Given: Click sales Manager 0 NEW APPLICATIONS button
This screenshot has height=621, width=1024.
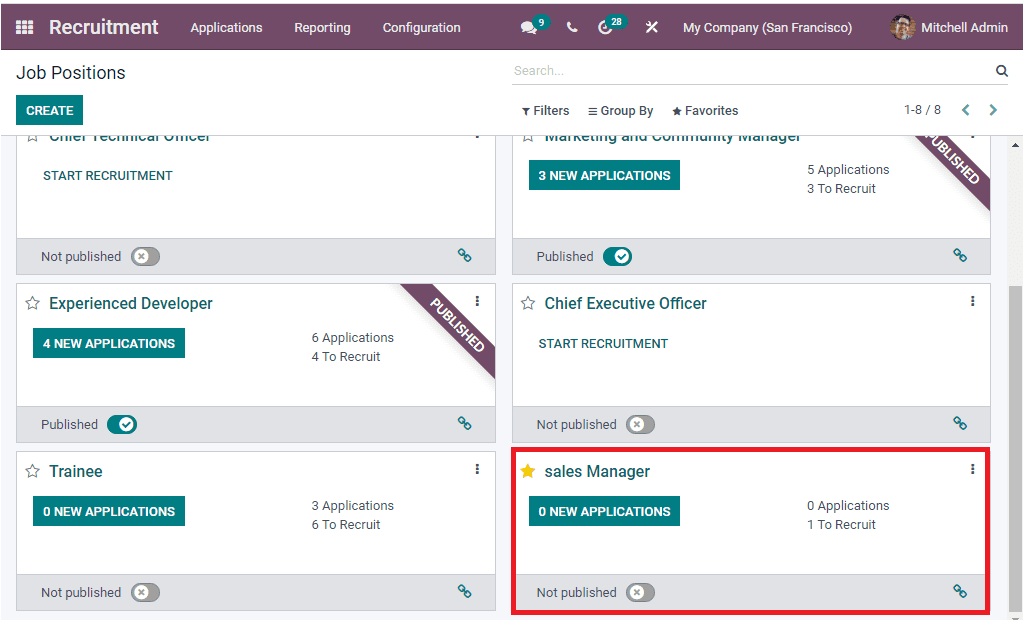Looking at the screenshot, I should [x=604, y=511].
